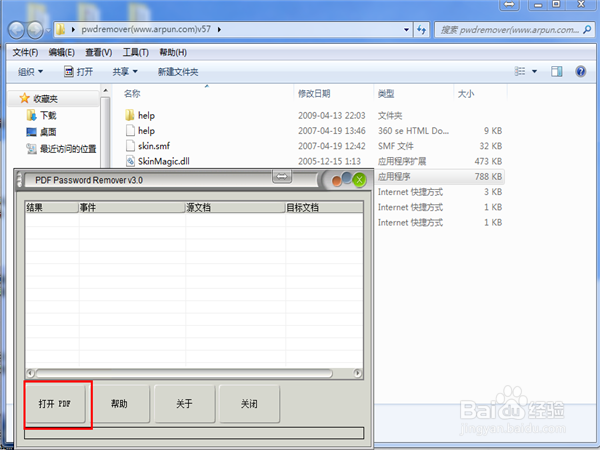Click the 目标文档 column header

[324, 207]
